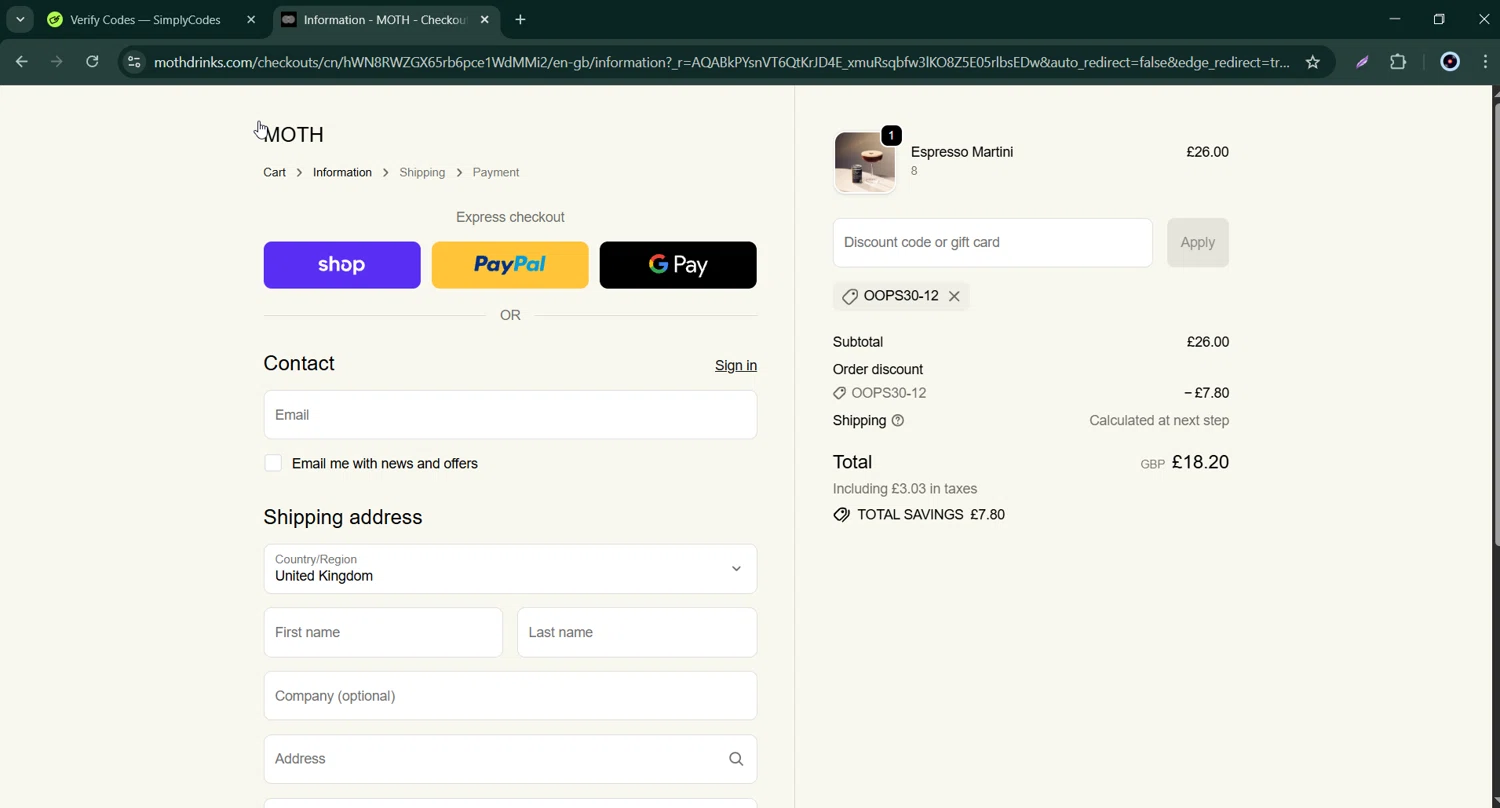The height and width of the screenshot is (808, 1500).
Task: Click the total price £18.20
Action: point(1200,462)
